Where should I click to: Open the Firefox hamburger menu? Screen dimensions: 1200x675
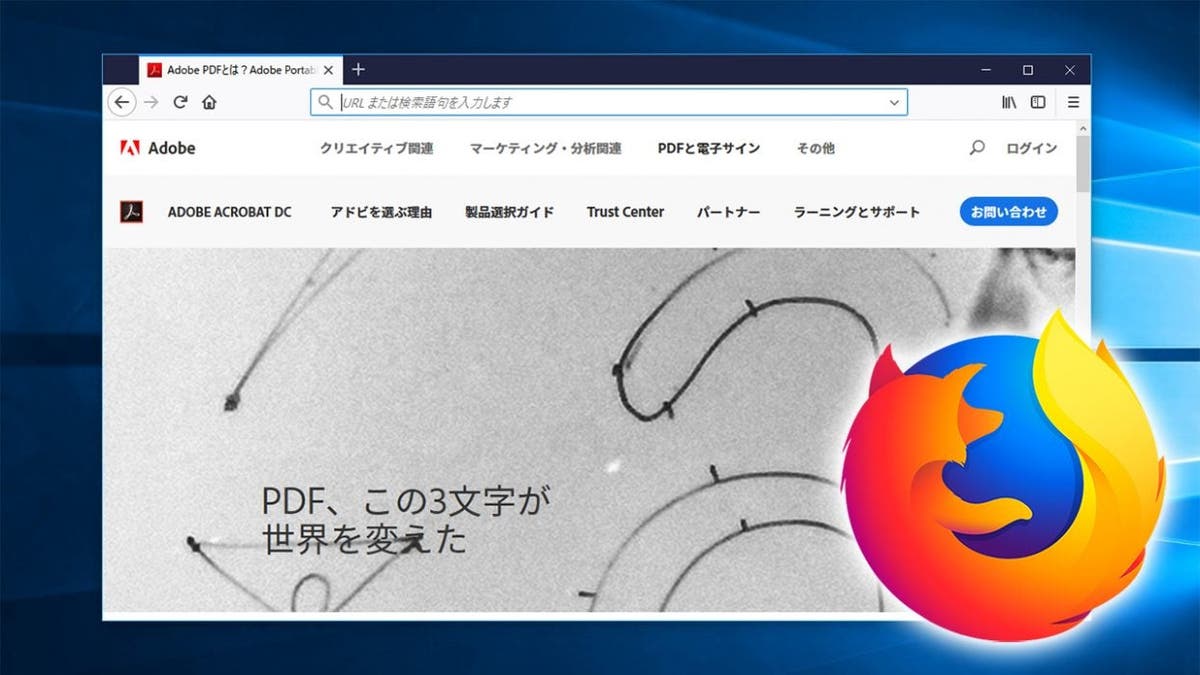[1073, 102]
